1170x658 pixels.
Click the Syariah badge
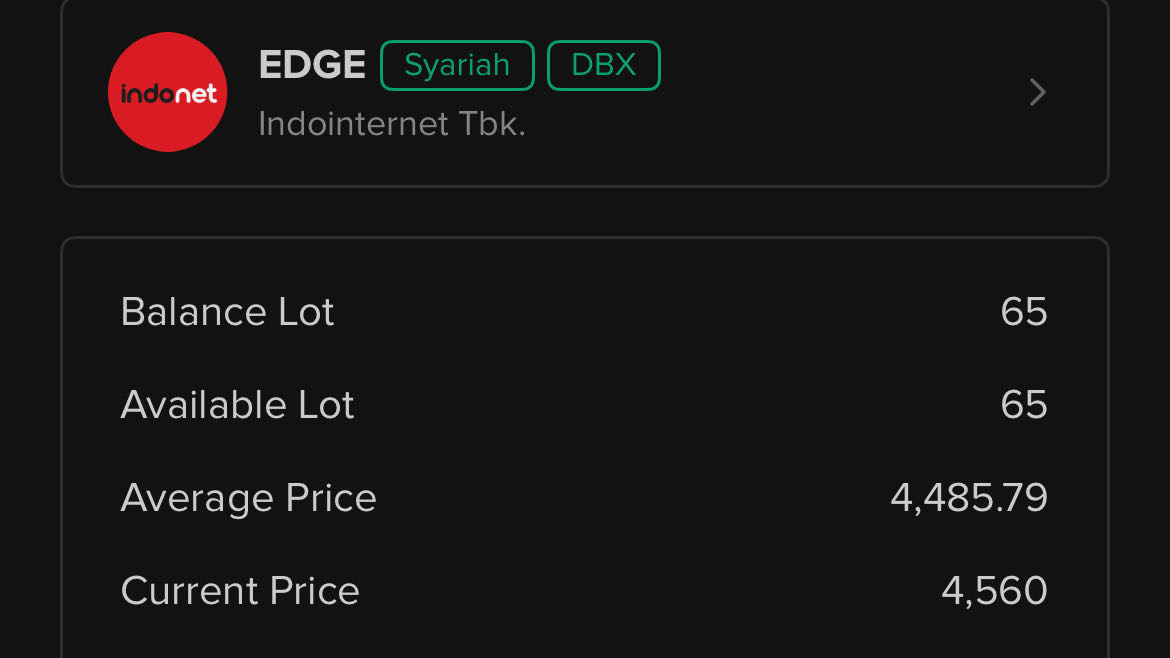(457, 65)
